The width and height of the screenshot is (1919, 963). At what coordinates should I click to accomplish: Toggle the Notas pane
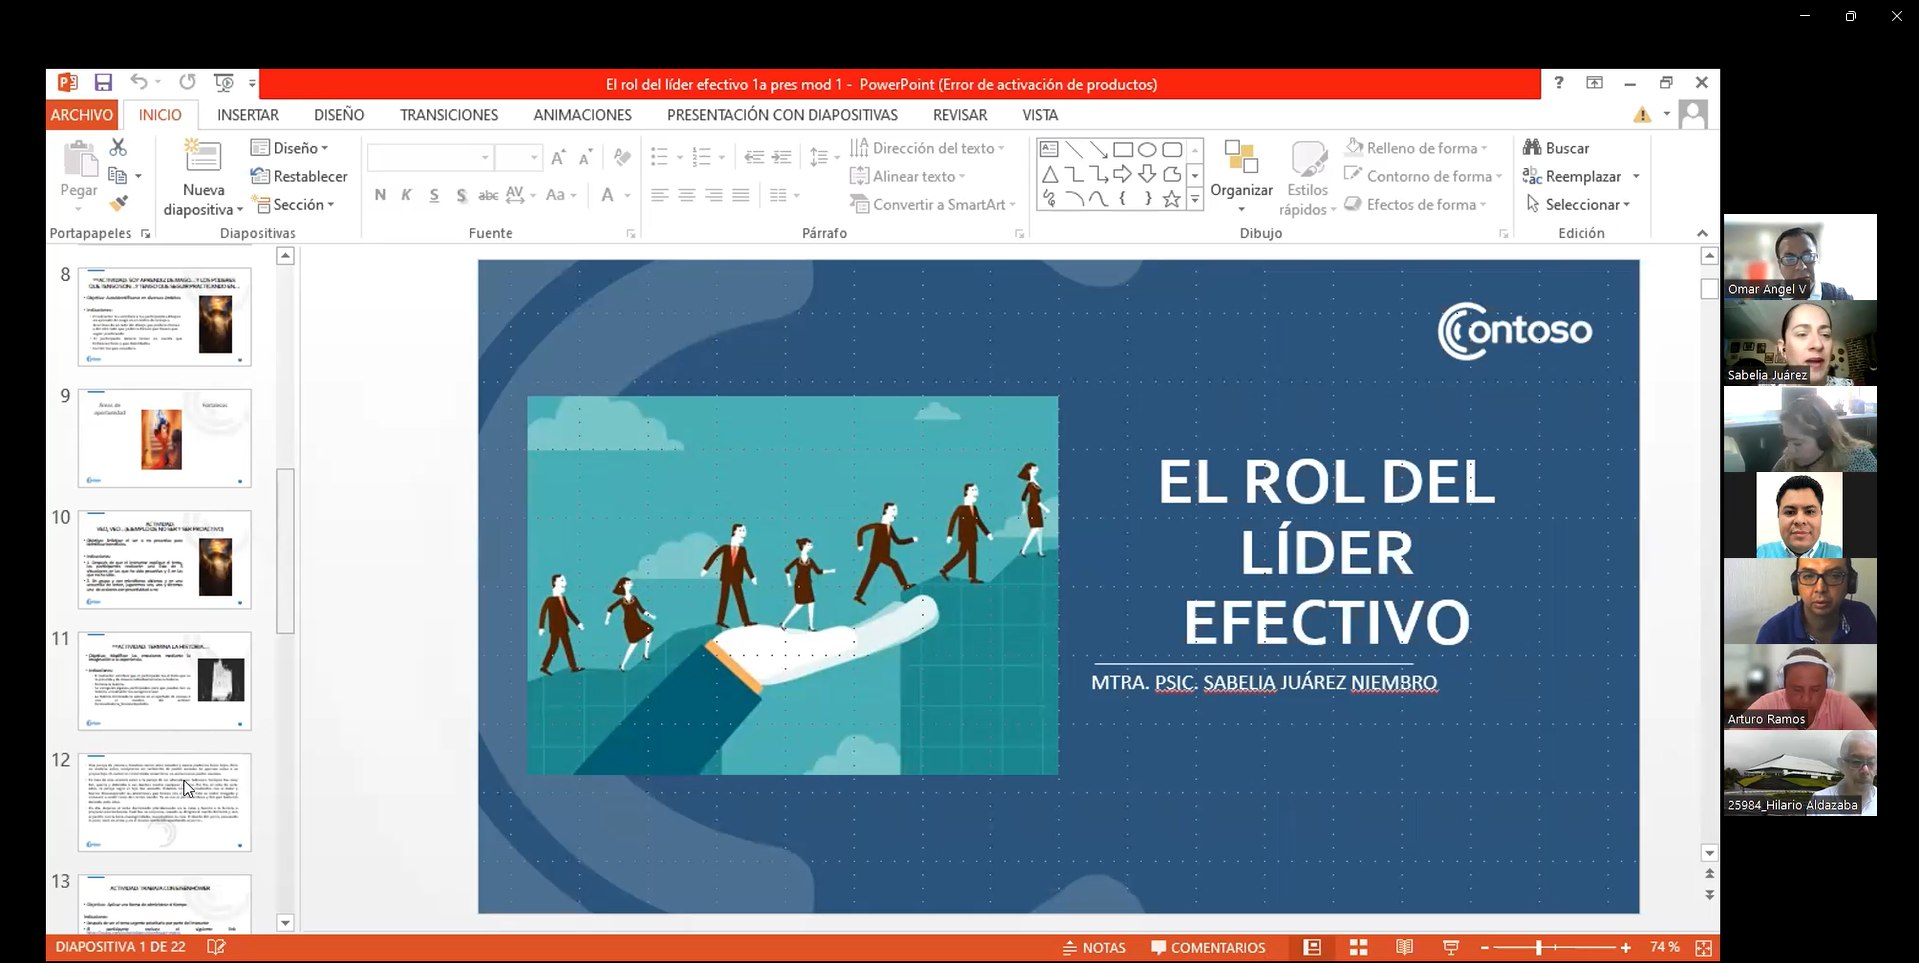click(1094, 948)
